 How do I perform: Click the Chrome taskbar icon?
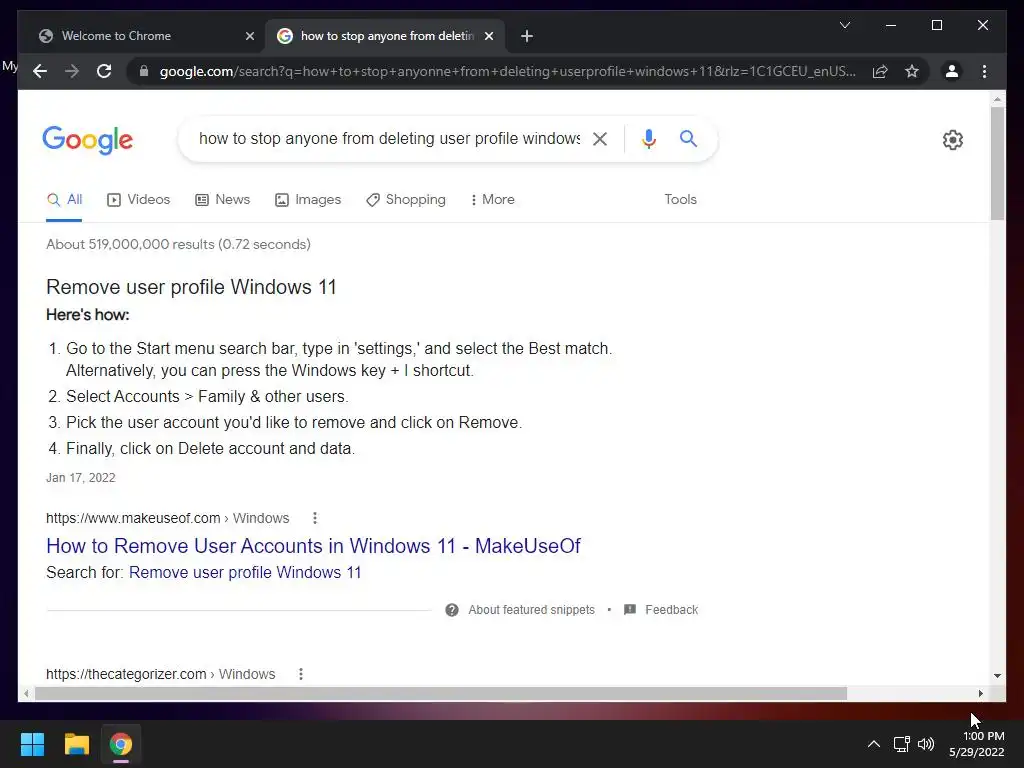click(x=121, y=744)
